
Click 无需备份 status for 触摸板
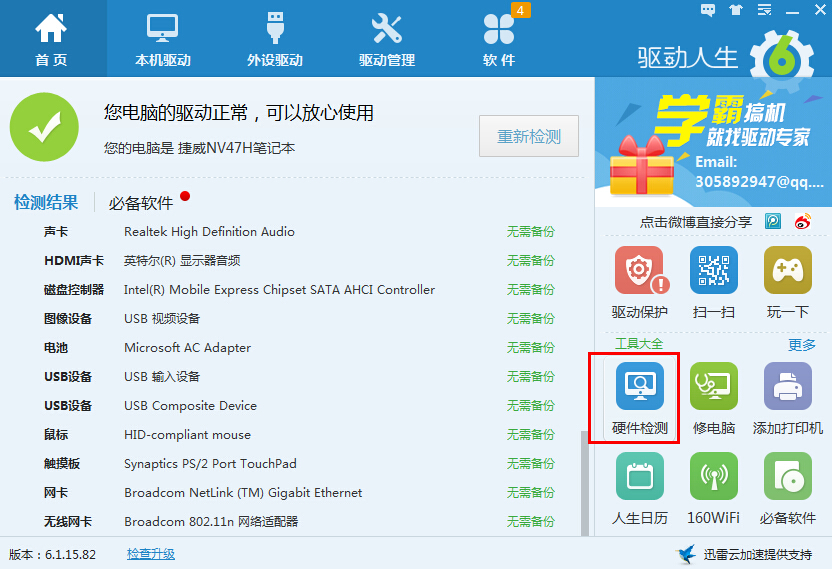pos(530,464)
